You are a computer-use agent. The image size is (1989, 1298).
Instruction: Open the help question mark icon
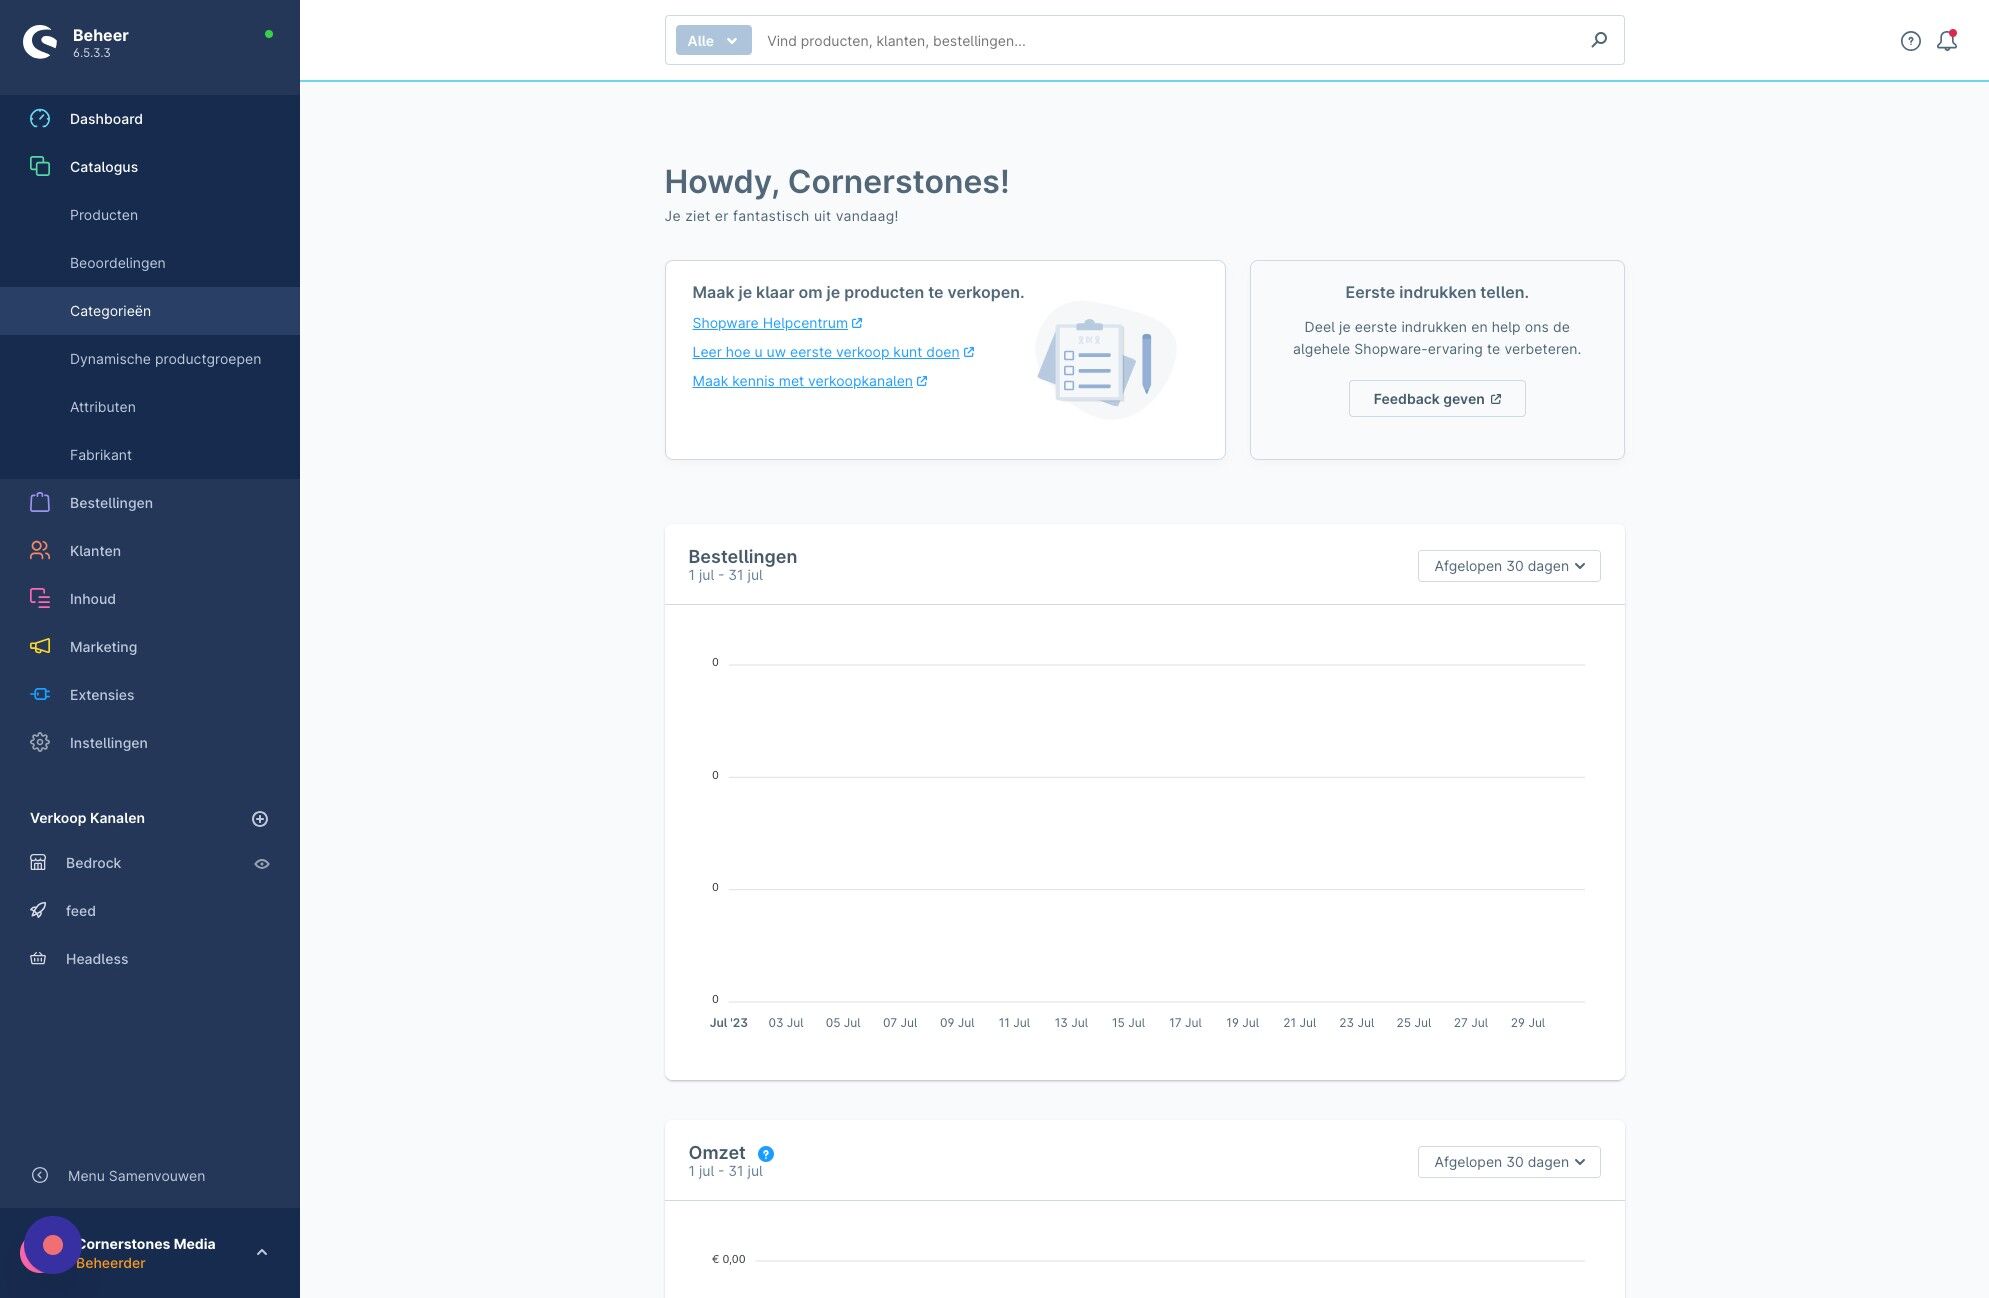(x=1911, y=41)
